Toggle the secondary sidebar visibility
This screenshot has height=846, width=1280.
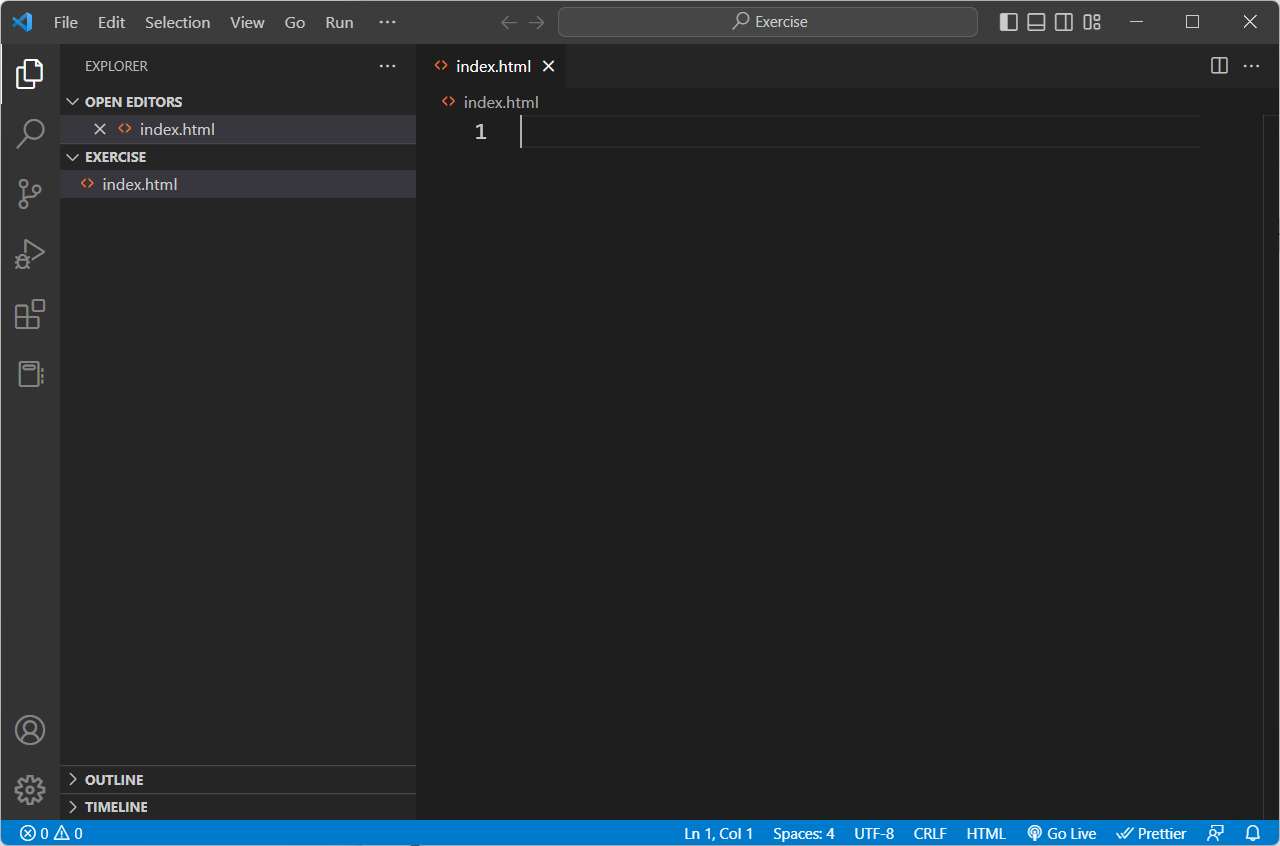click(1064, 21)
